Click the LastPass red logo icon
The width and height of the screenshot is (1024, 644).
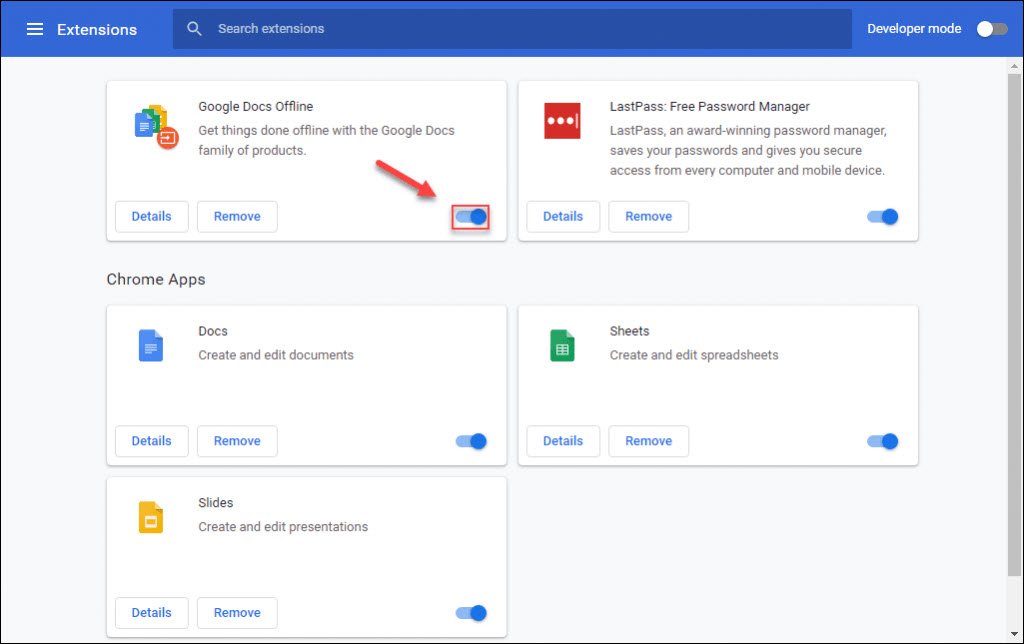point(562,121)
